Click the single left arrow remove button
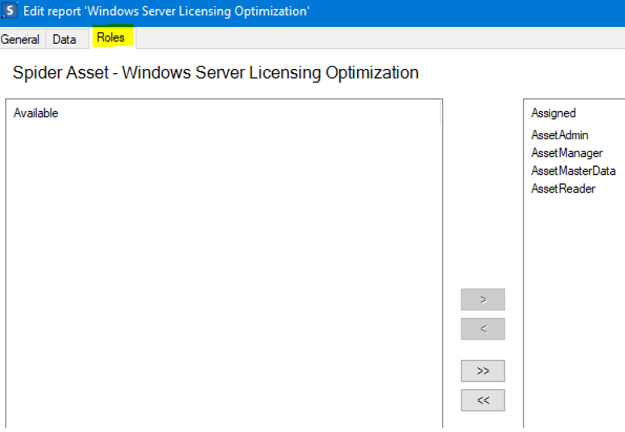This screenshot has height=432, width=625. click(x=483, y=329)
